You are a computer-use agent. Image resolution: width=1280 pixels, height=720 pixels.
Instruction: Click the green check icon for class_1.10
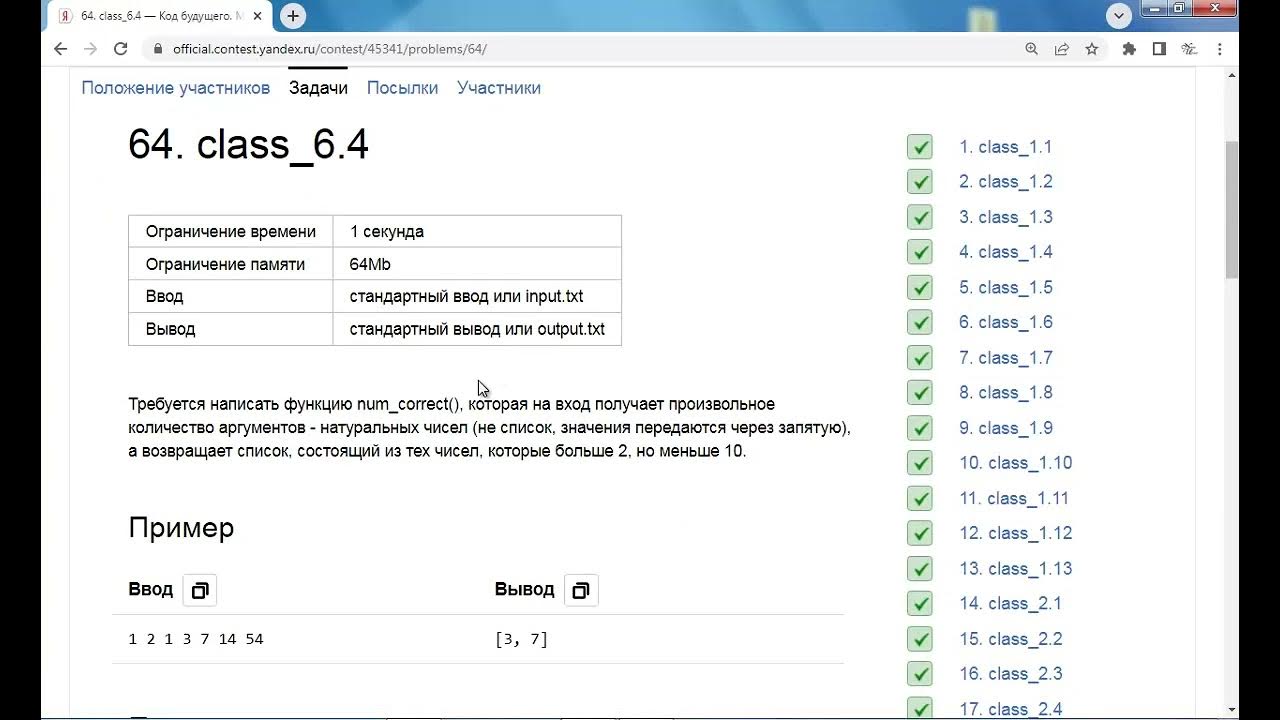click(920, 463)
